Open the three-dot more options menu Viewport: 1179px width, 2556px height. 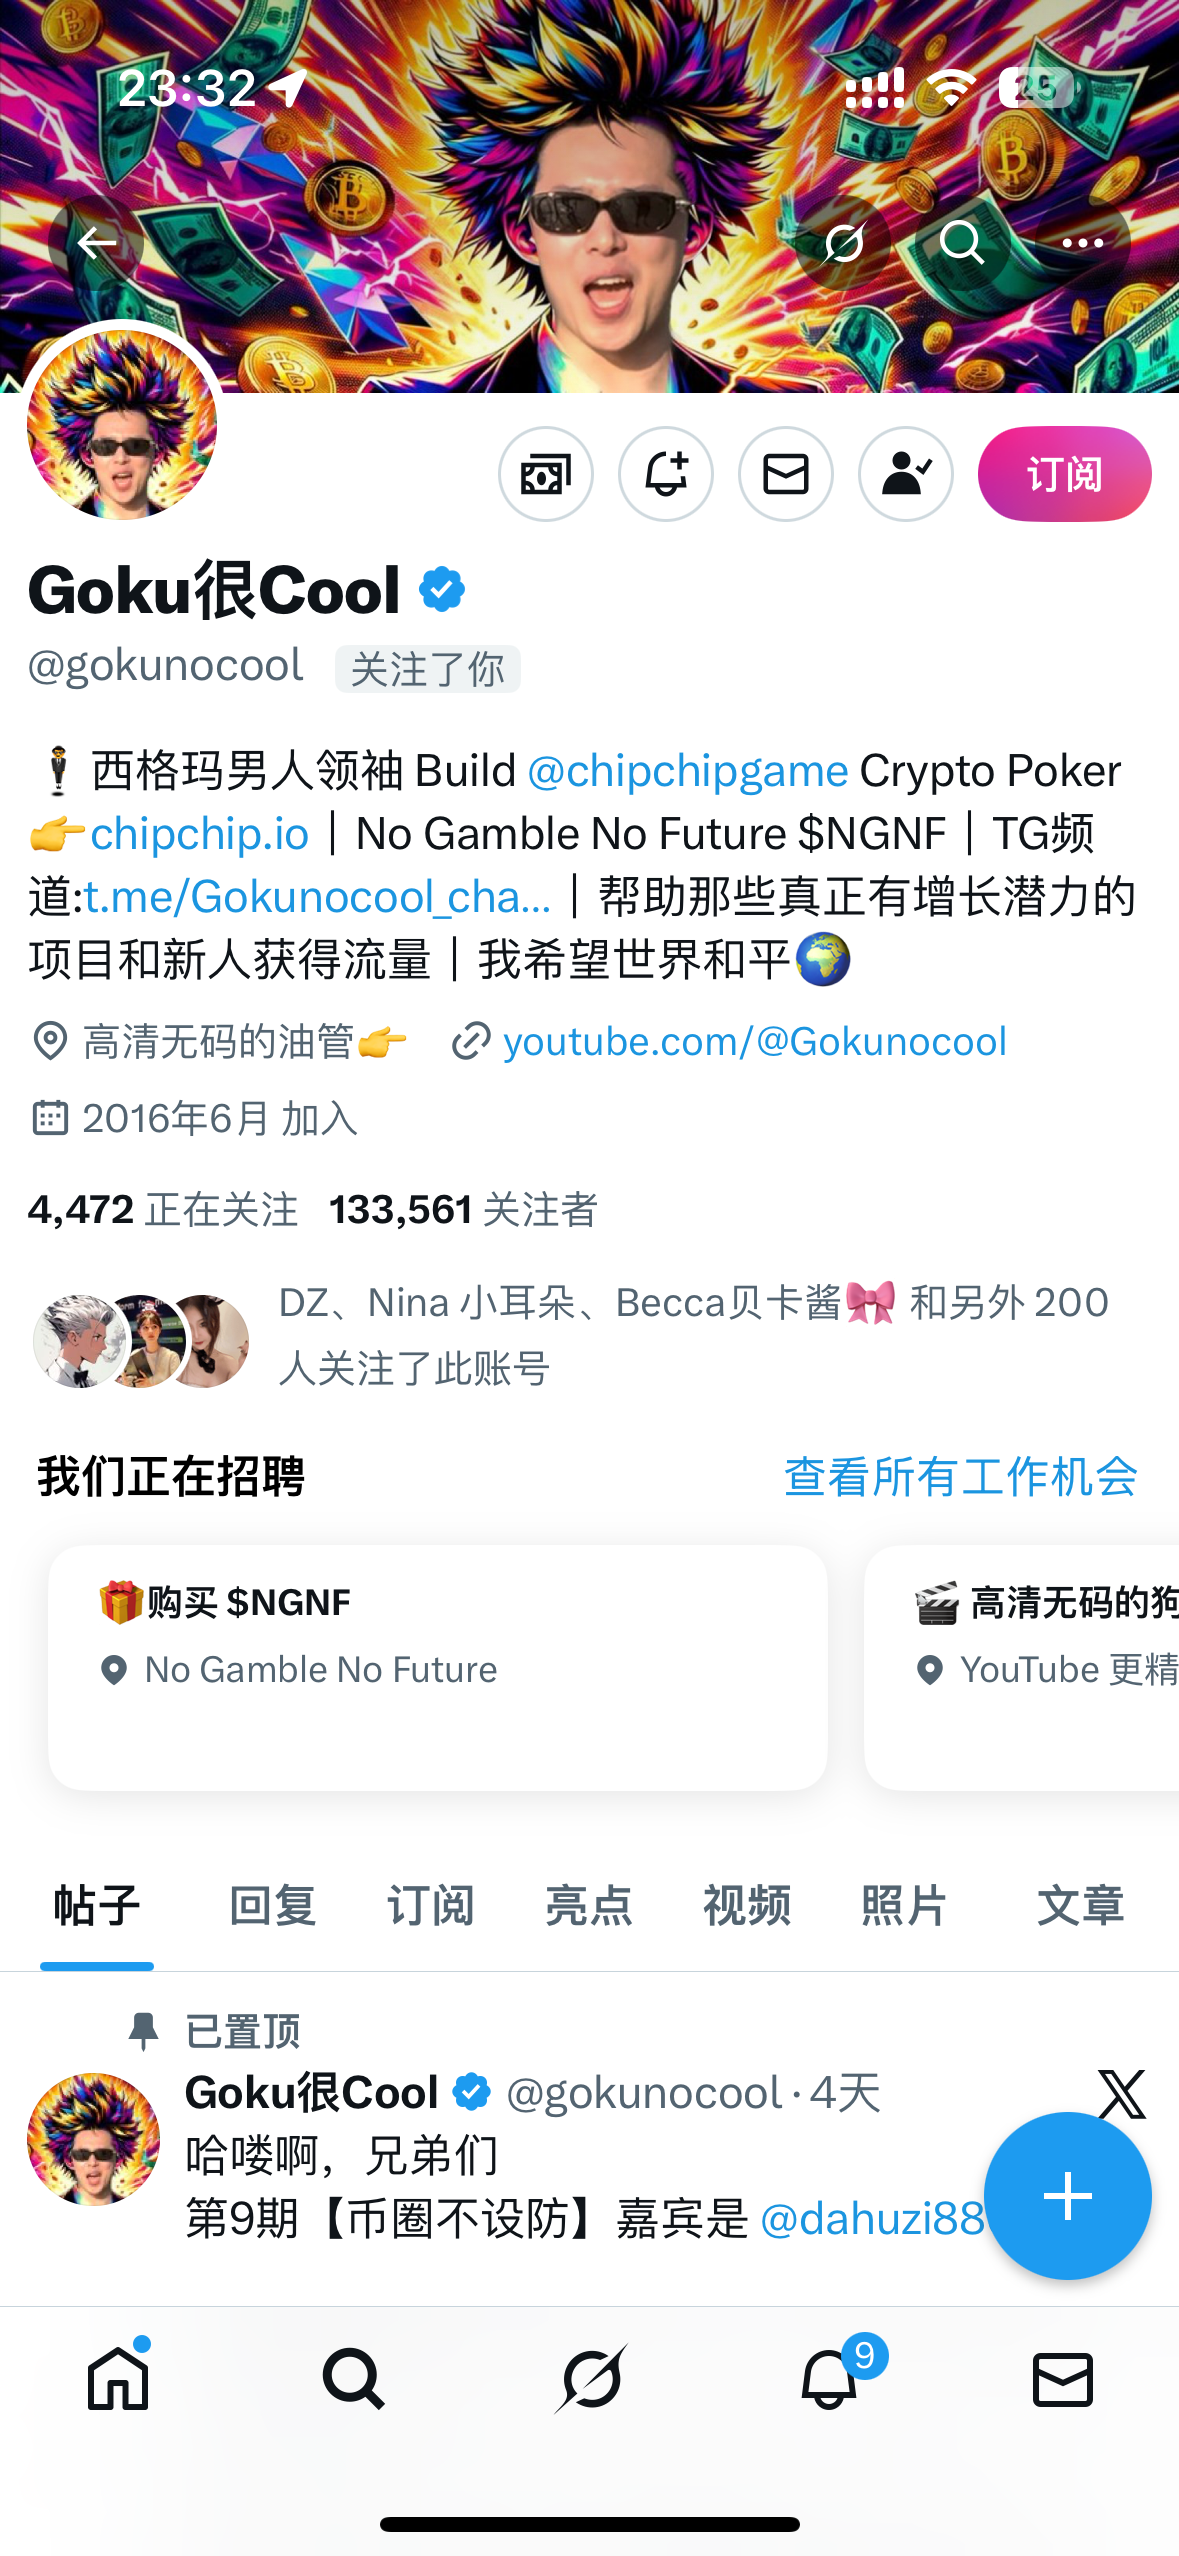[x=1083, y=243]
